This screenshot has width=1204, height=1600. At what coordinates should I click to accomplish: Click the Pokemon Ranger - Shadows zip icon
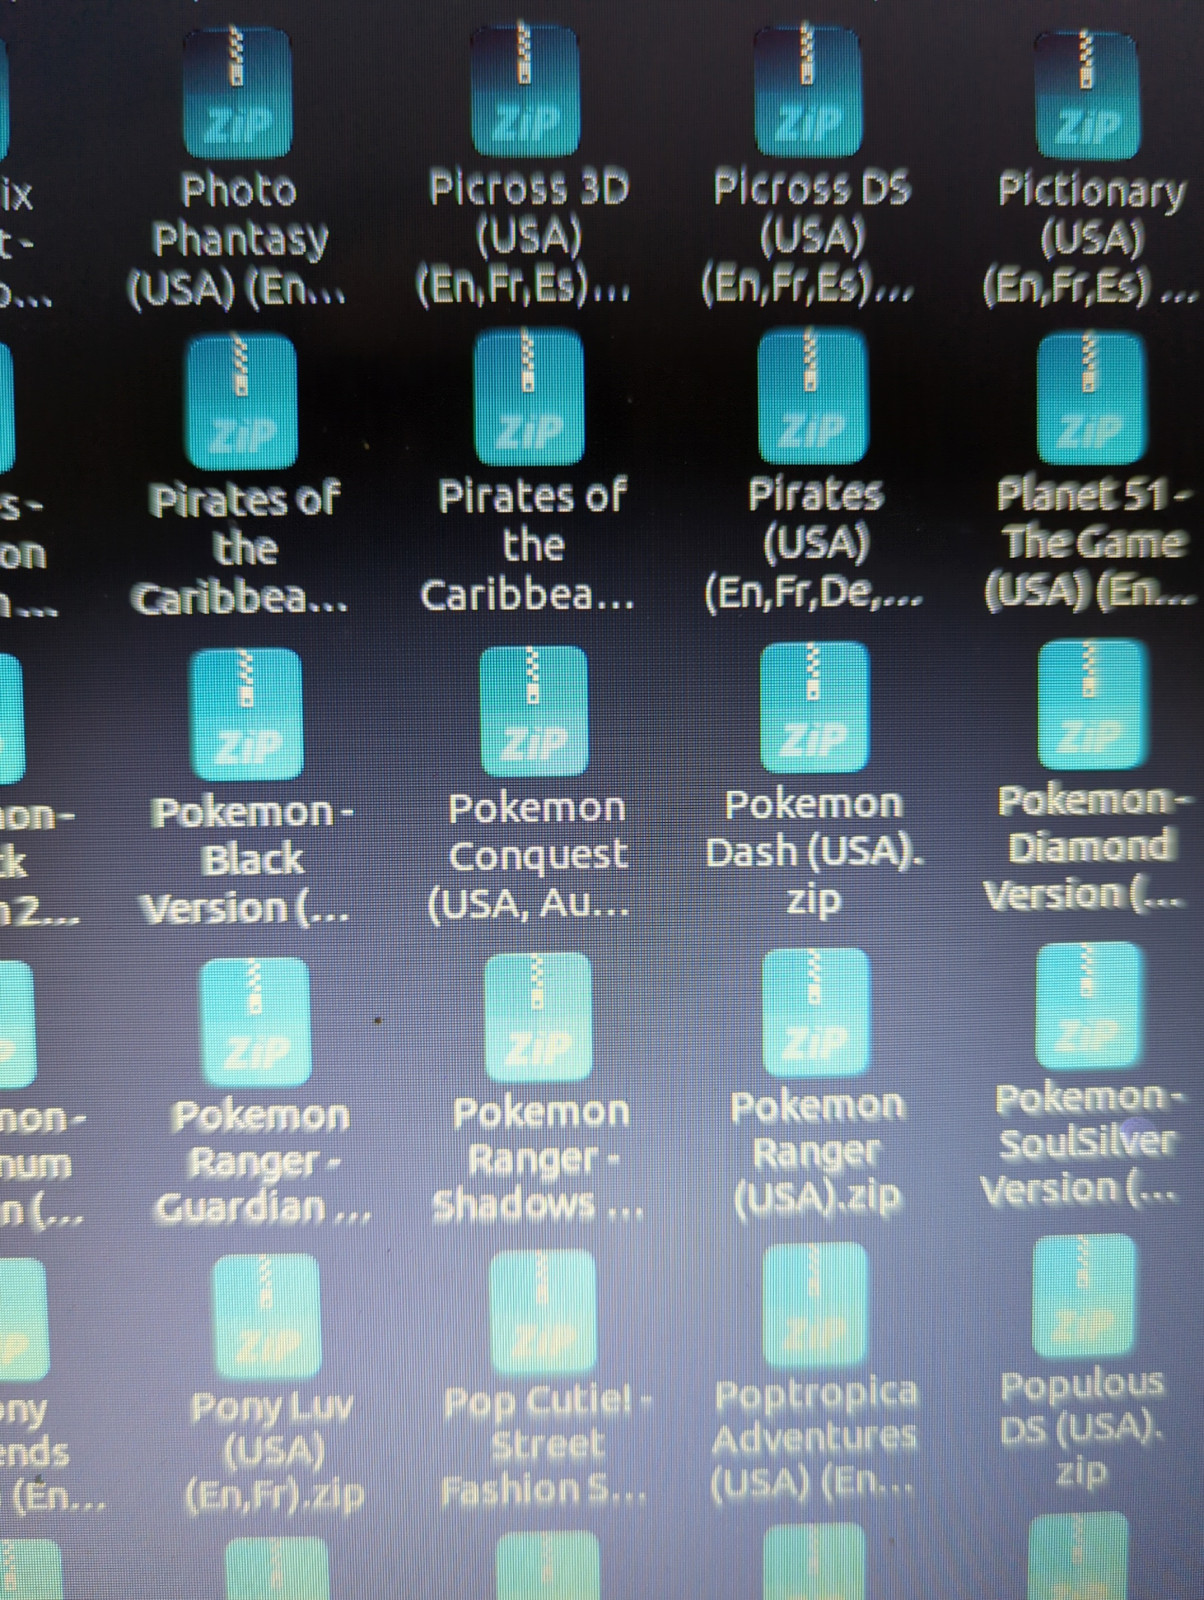[538, 1017]
